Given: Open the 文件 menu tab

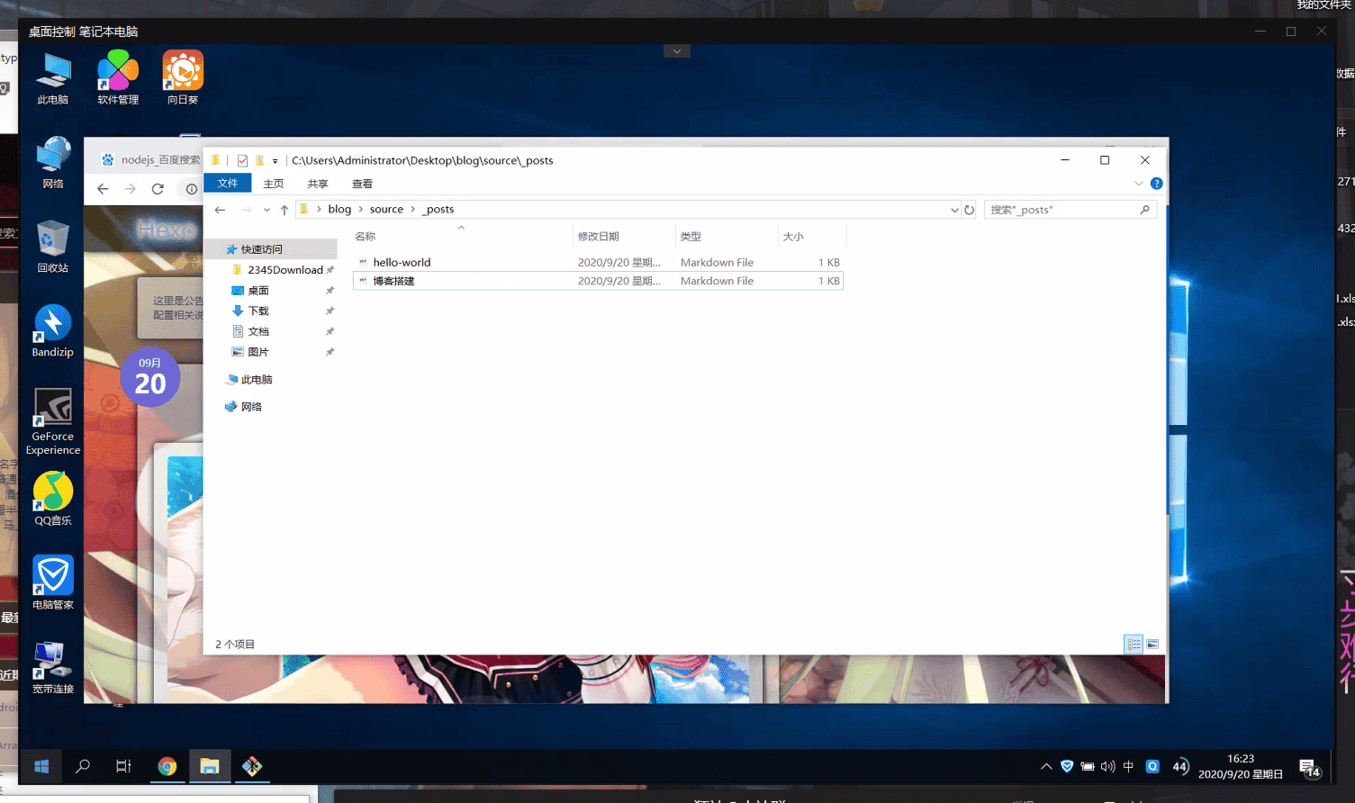Looking at the screenshot, I should 227,184.
